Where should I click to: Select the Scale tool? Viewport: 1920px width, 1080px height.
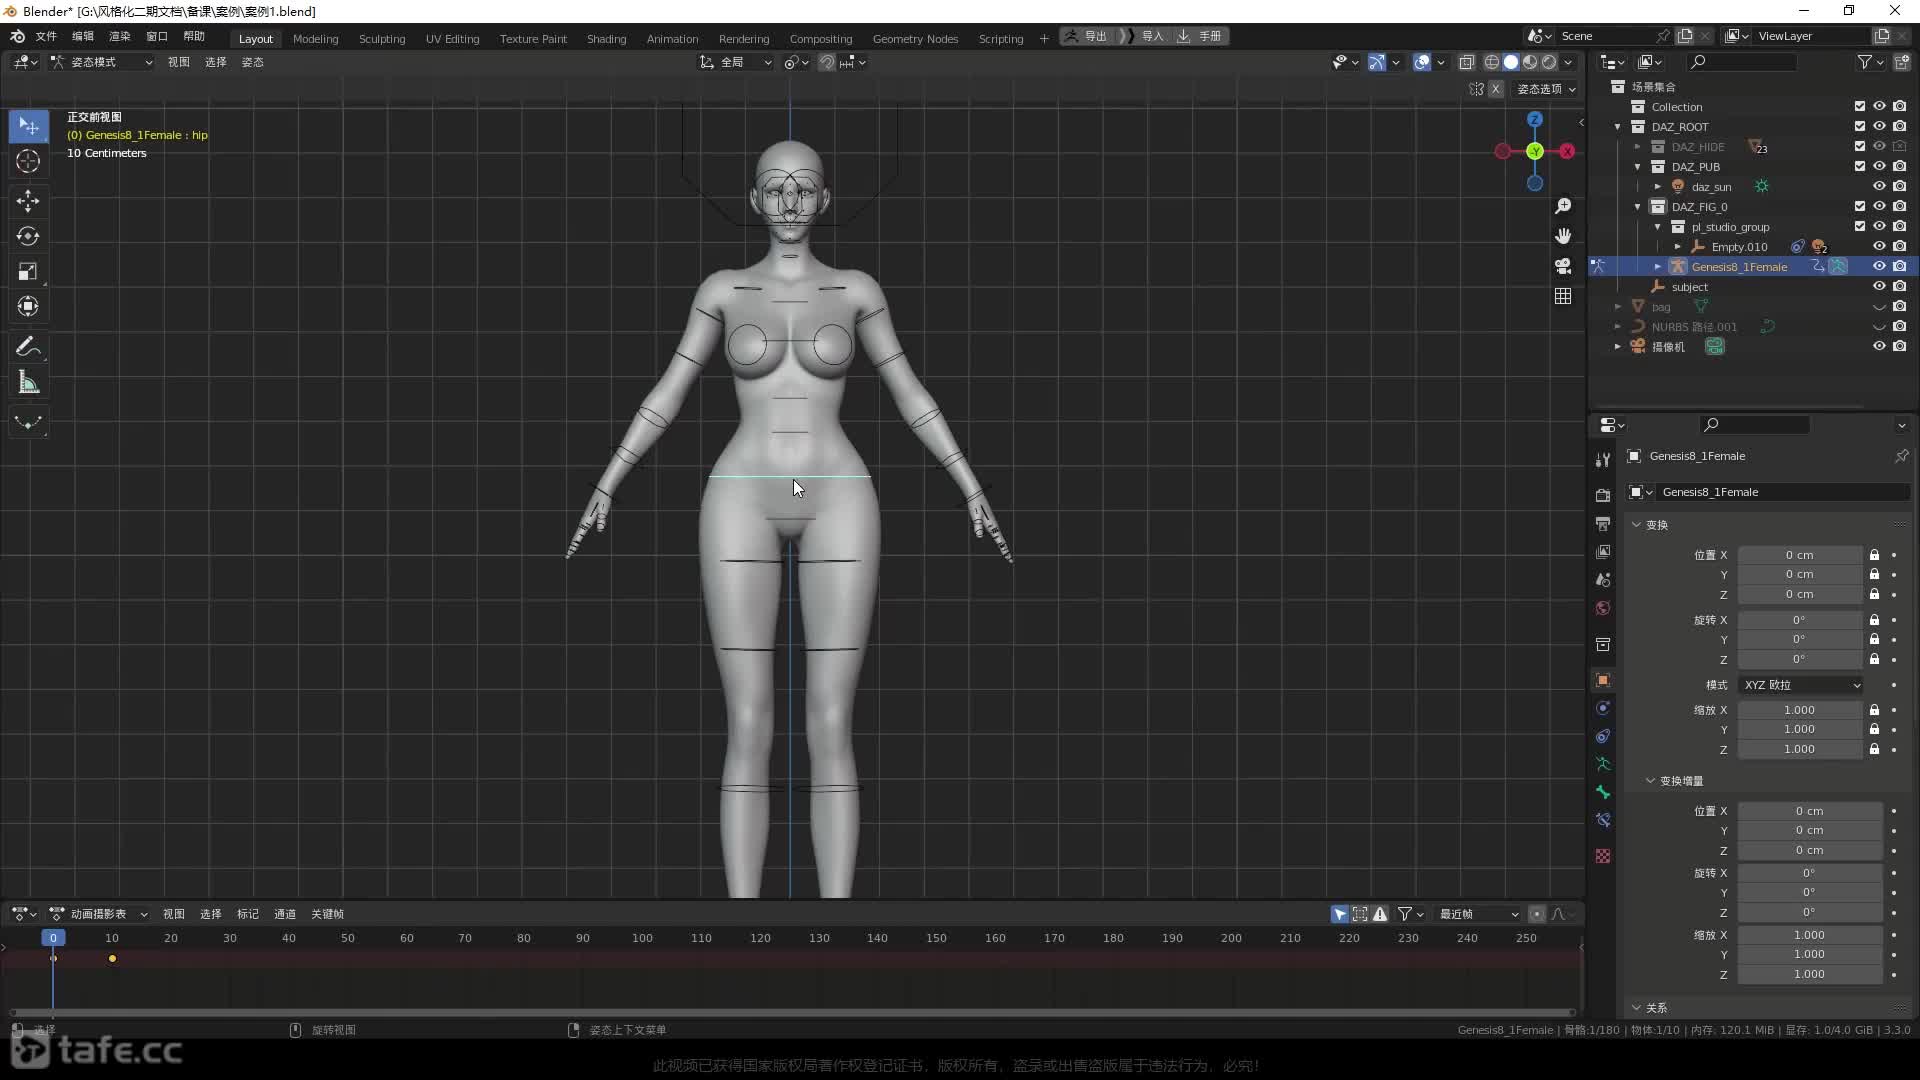click(x=28, y=271)
